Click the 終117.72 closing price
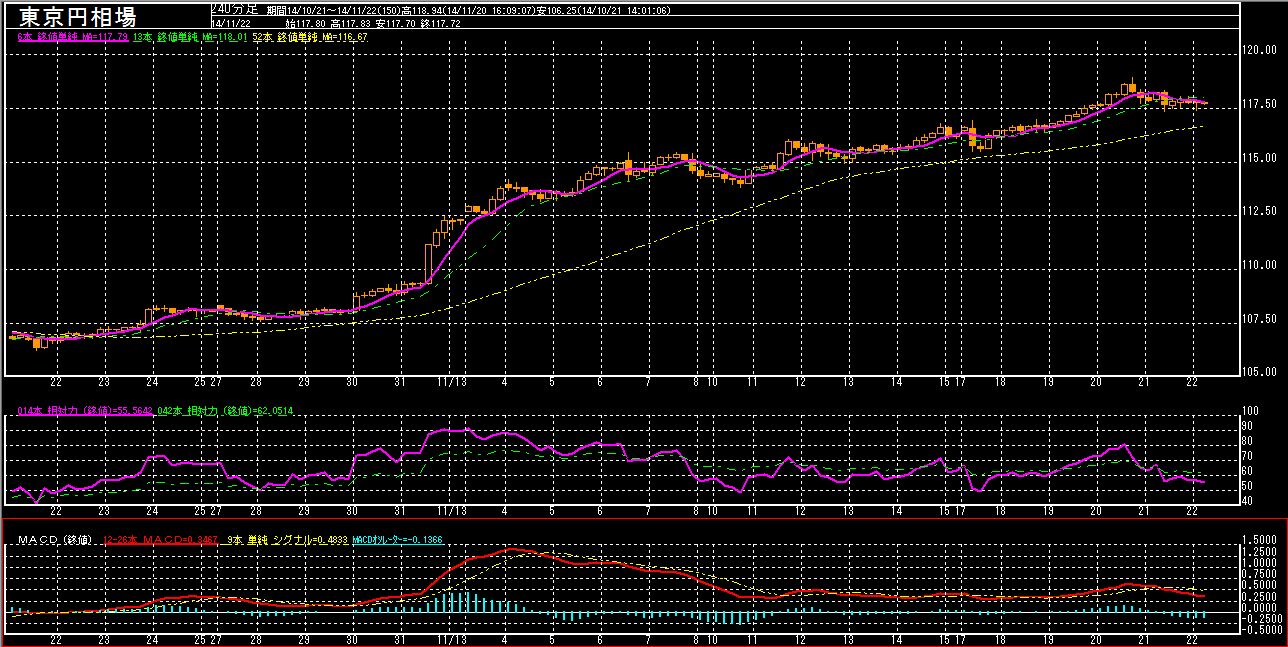Viewport: 1288px width, 647px height. (x=440, y=24)
